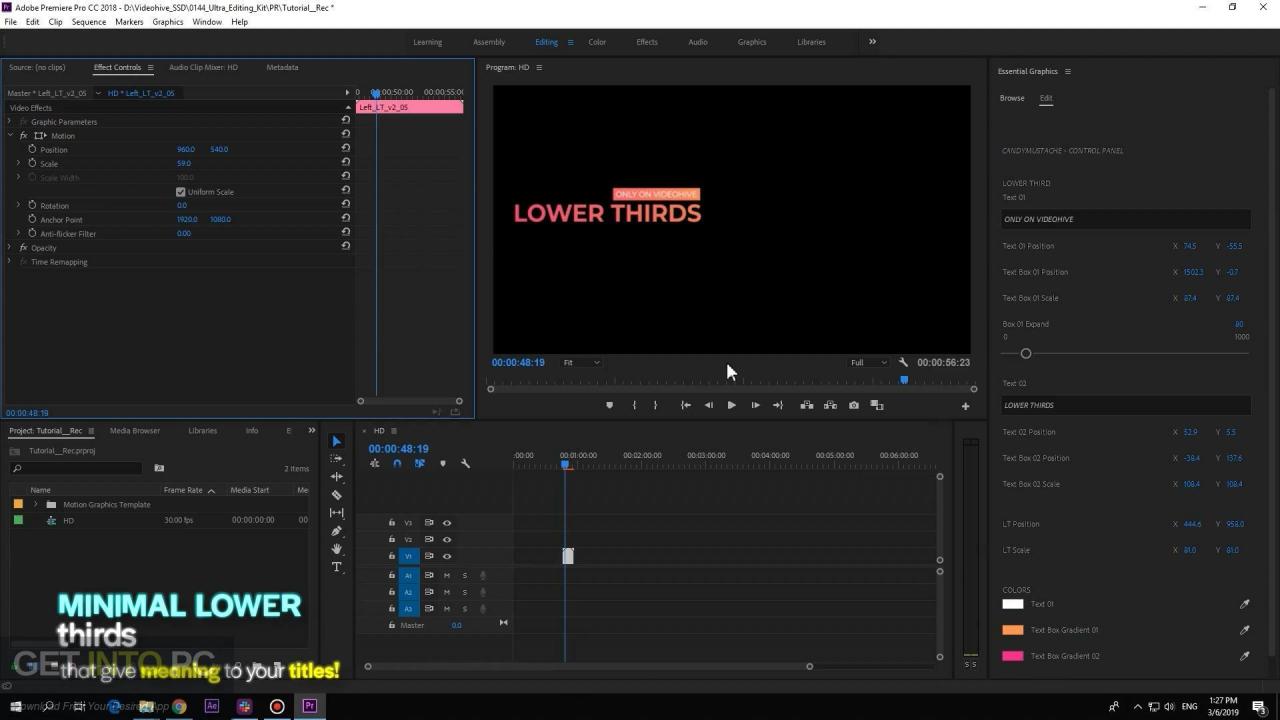Screen dimensions: 1280x720
Task: Open Metadata panel tab
Action: 282,67
